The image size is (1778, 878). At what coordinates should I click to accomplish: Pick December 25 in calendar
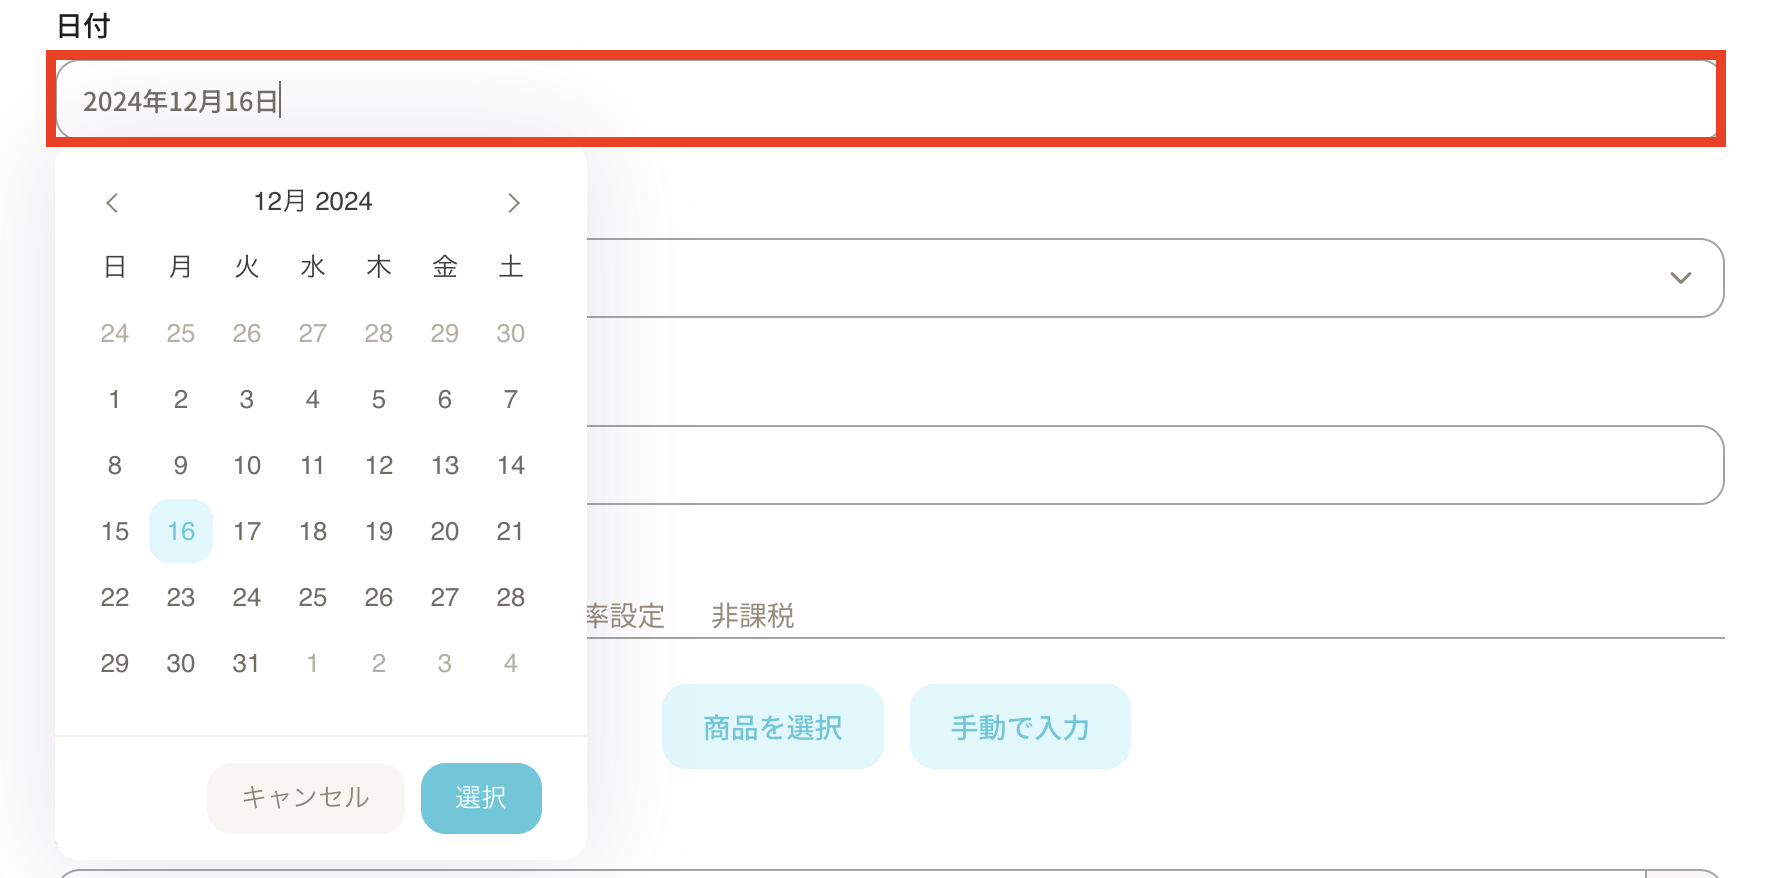(313, 597)
